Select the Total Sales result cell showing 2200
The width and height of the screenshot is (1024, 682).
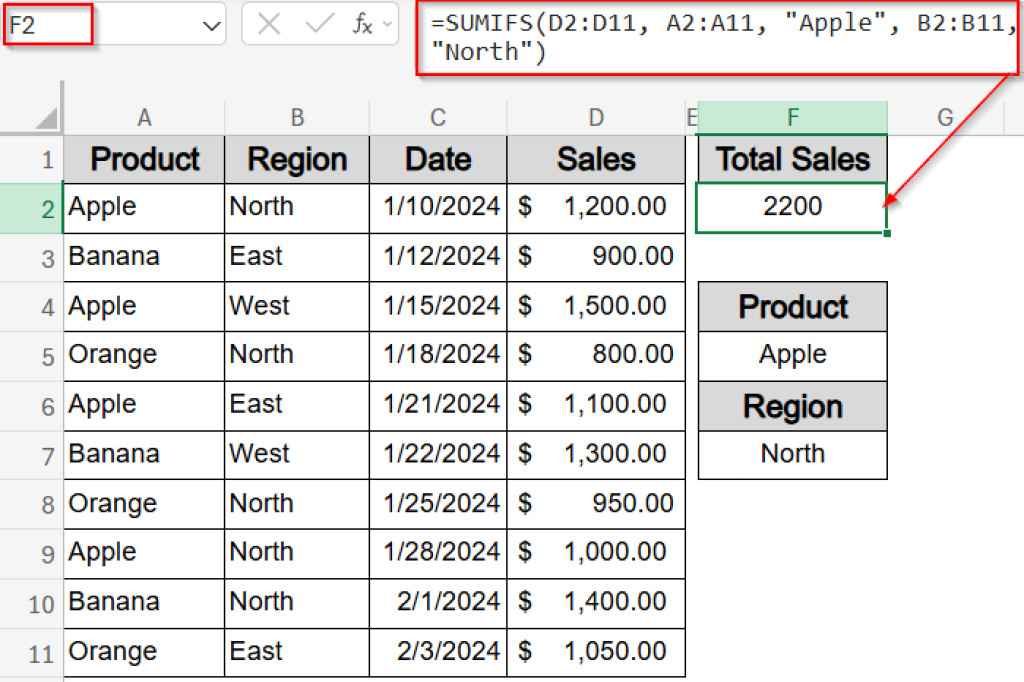tap(792, 207)
